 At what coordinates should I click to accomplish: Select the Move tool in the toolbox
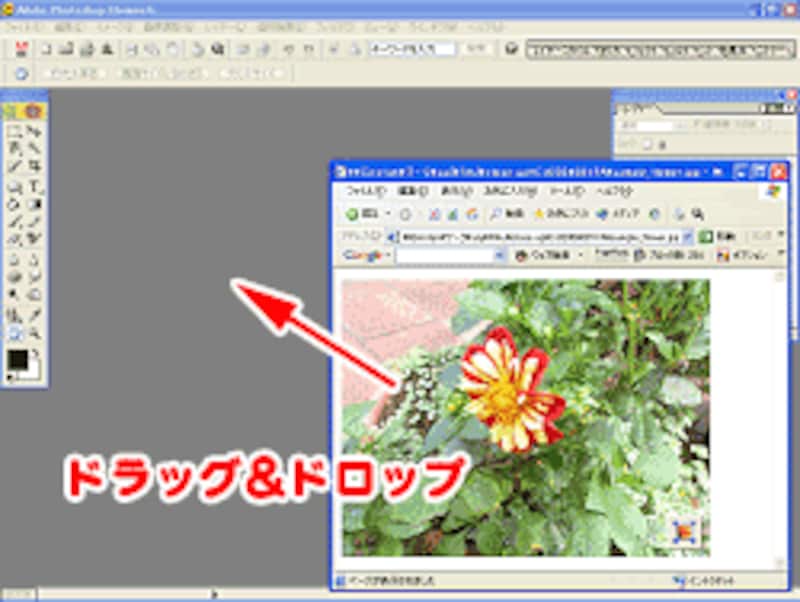click(x=36, y=132)
